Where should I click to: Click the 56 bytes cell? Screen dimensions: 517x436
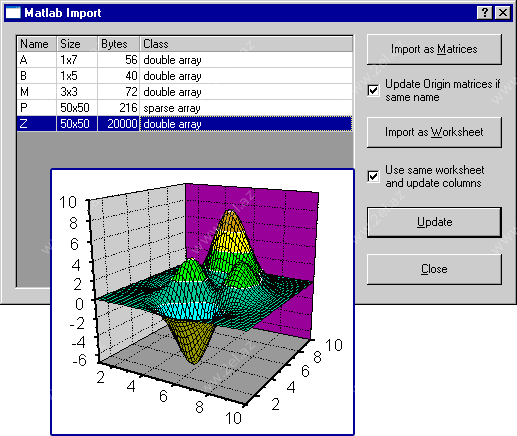[x=118, y=60]
